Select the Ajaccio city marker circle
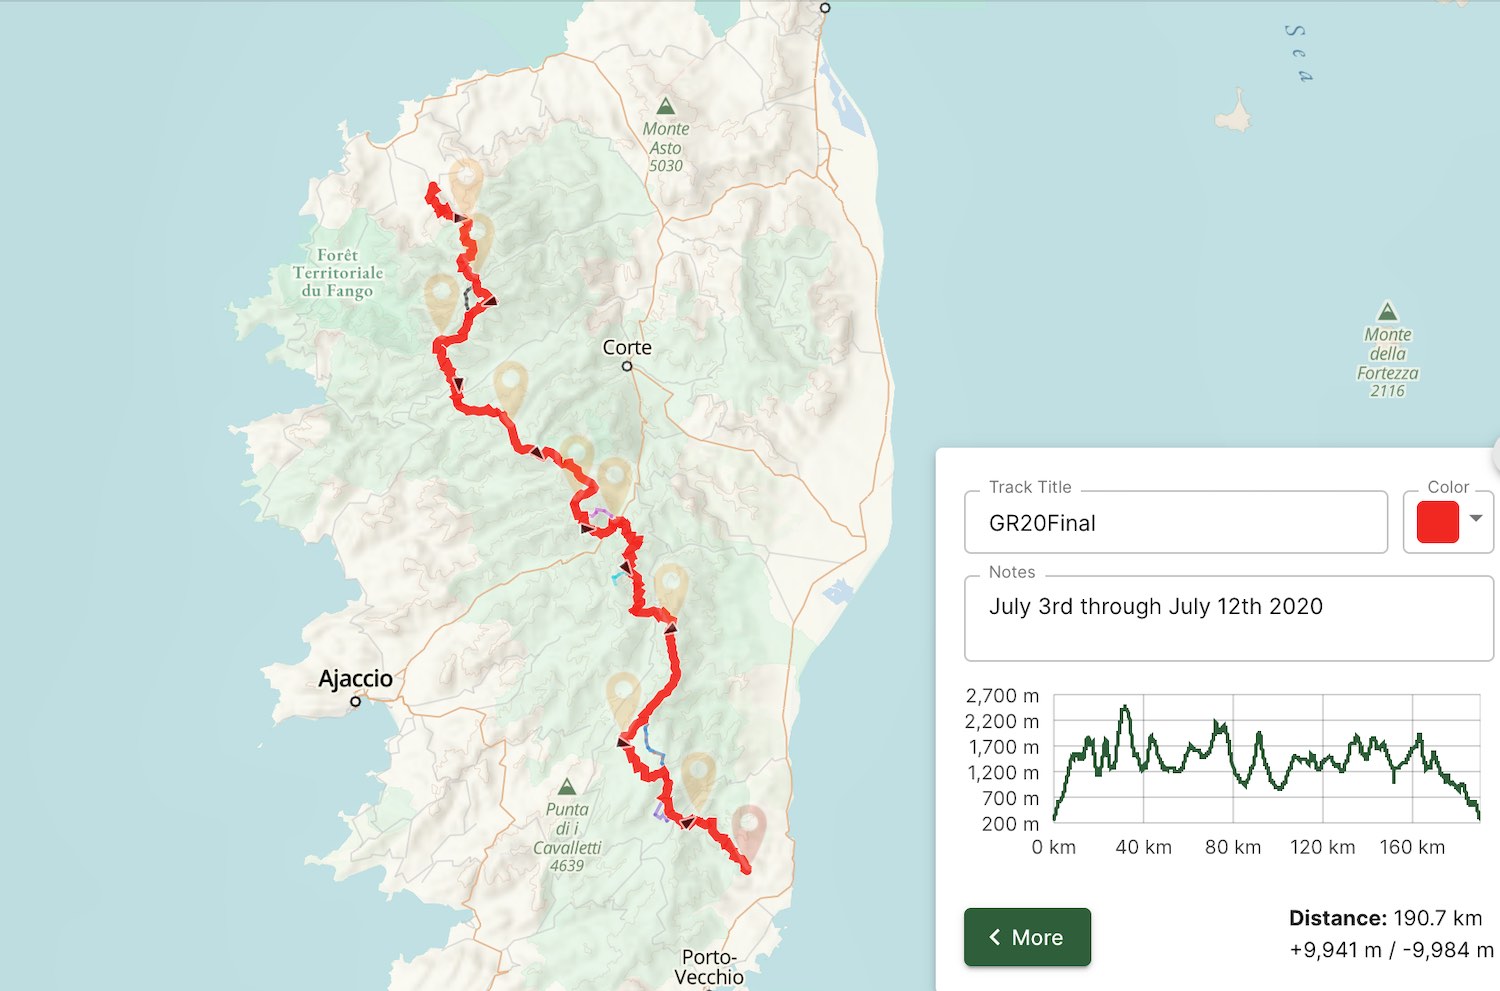 [x=355, y=702]
